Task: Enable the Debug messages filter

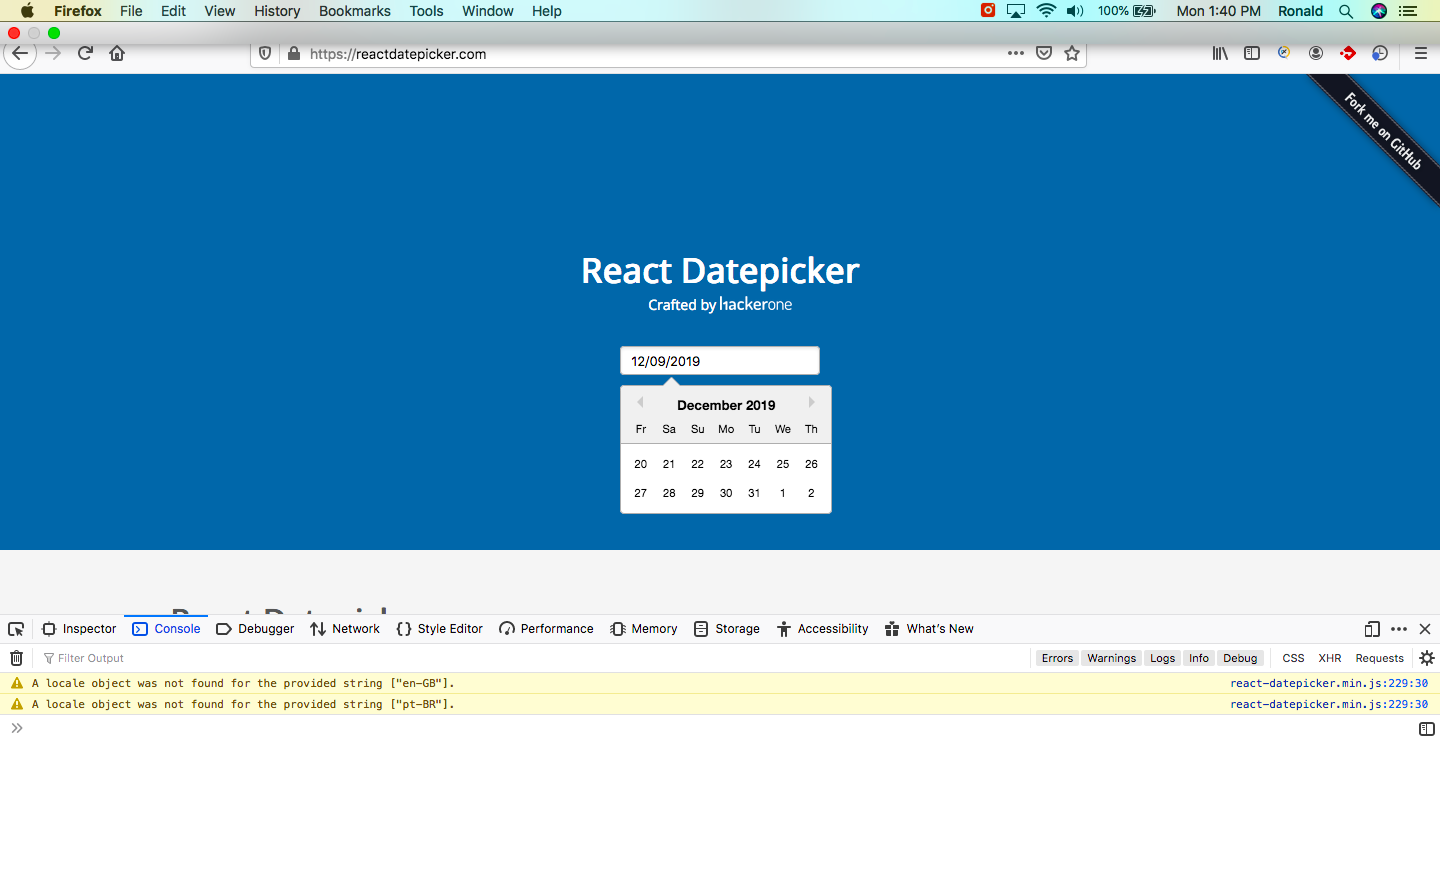Action: pos(1240,657)
